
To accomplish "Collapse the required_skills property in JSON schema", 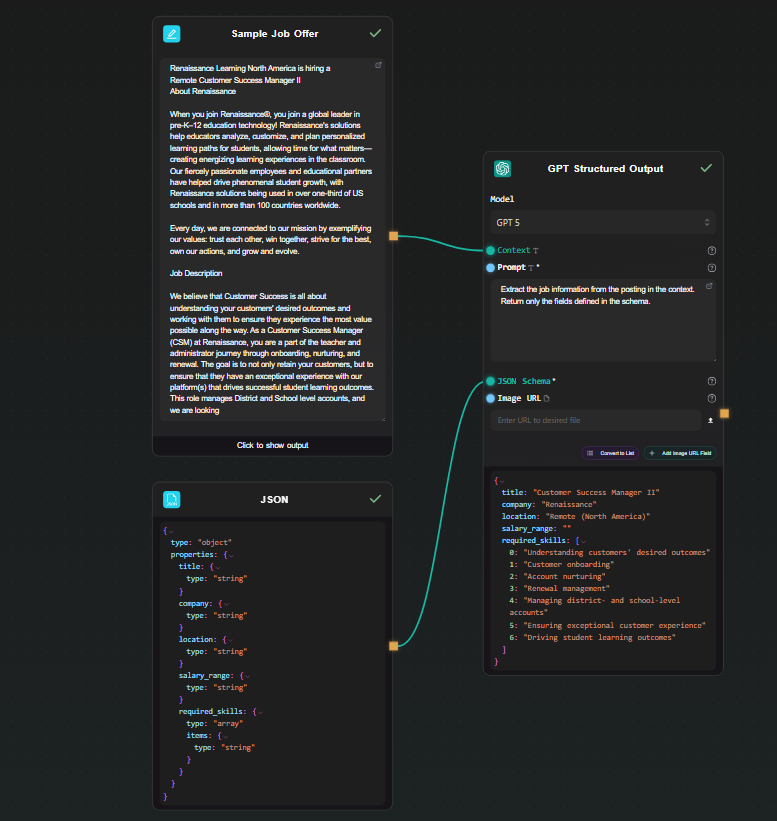I will click(260, 712).
